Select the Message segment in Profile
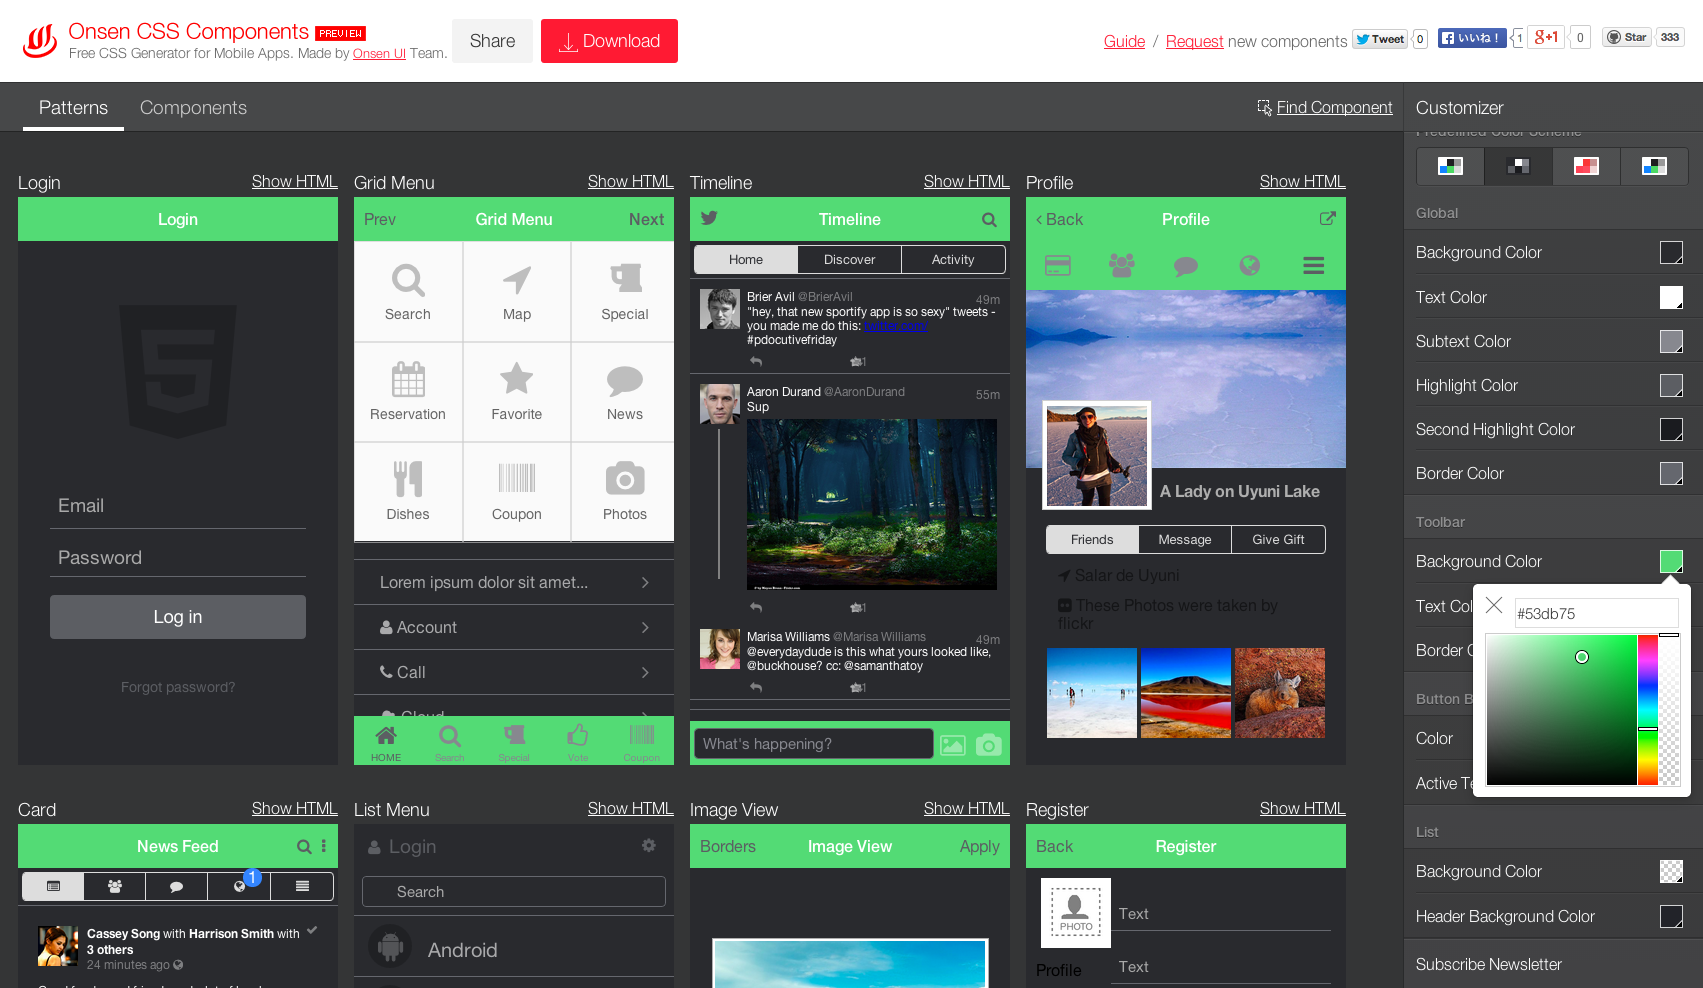The width and height of the screenshot is (1703, 988). [x=1184, y=540]
